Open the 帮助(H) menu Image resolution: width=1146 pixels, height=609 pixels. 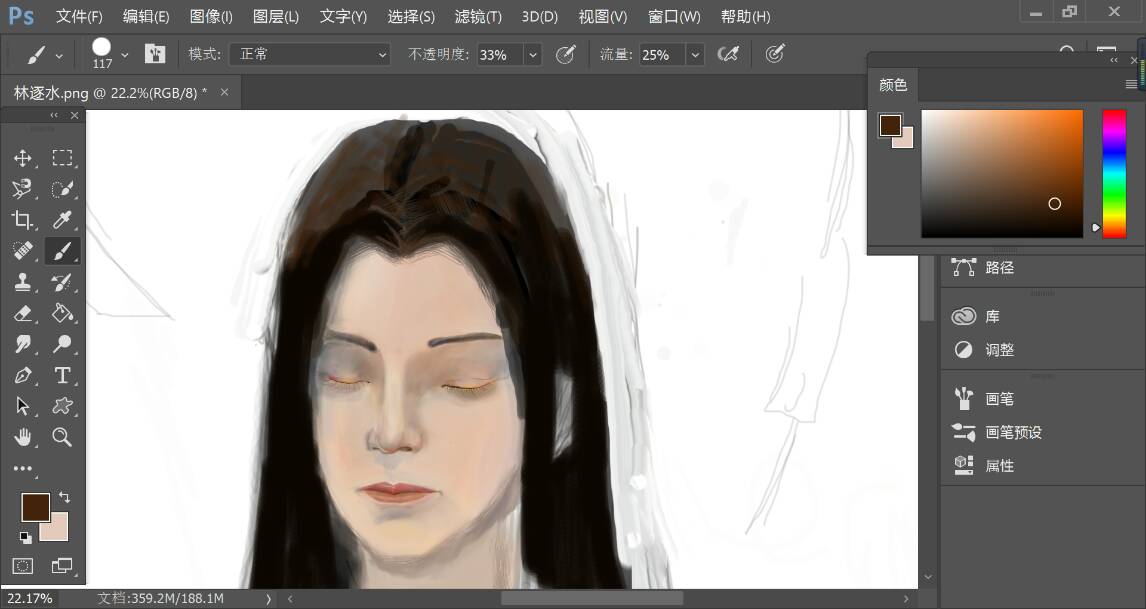point(745,16)
